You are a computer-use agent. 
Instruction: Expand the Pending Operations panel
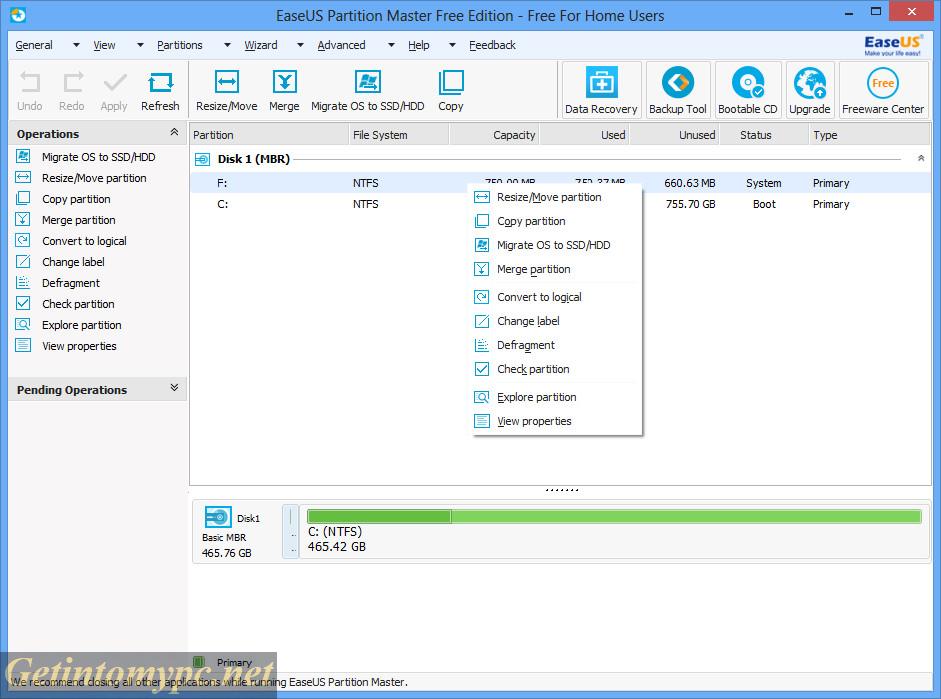click(x=175, y=388)
